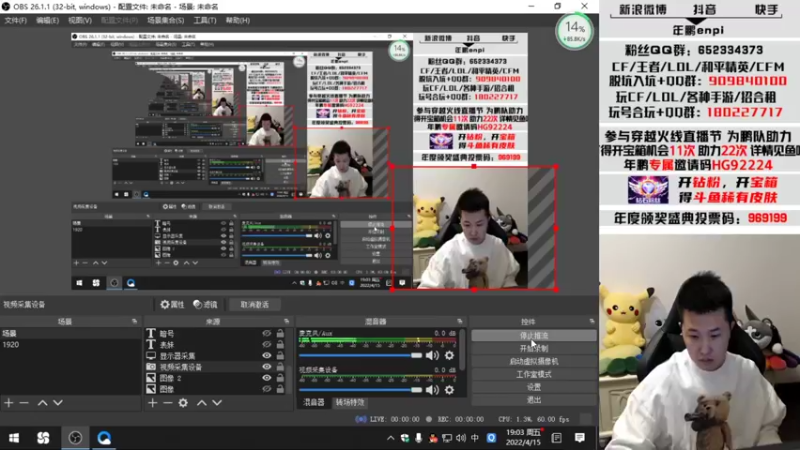Open taskbar clock showing 19:03
800x450 pixels.
pos(523,438)
